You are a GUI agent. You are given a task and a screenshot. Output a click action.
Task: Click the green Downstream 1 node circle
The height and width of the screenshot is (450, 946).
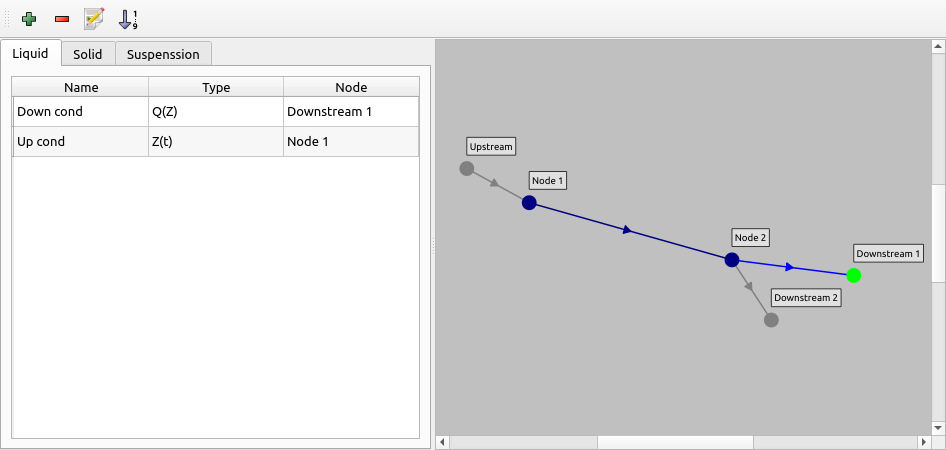click(854, 276)
